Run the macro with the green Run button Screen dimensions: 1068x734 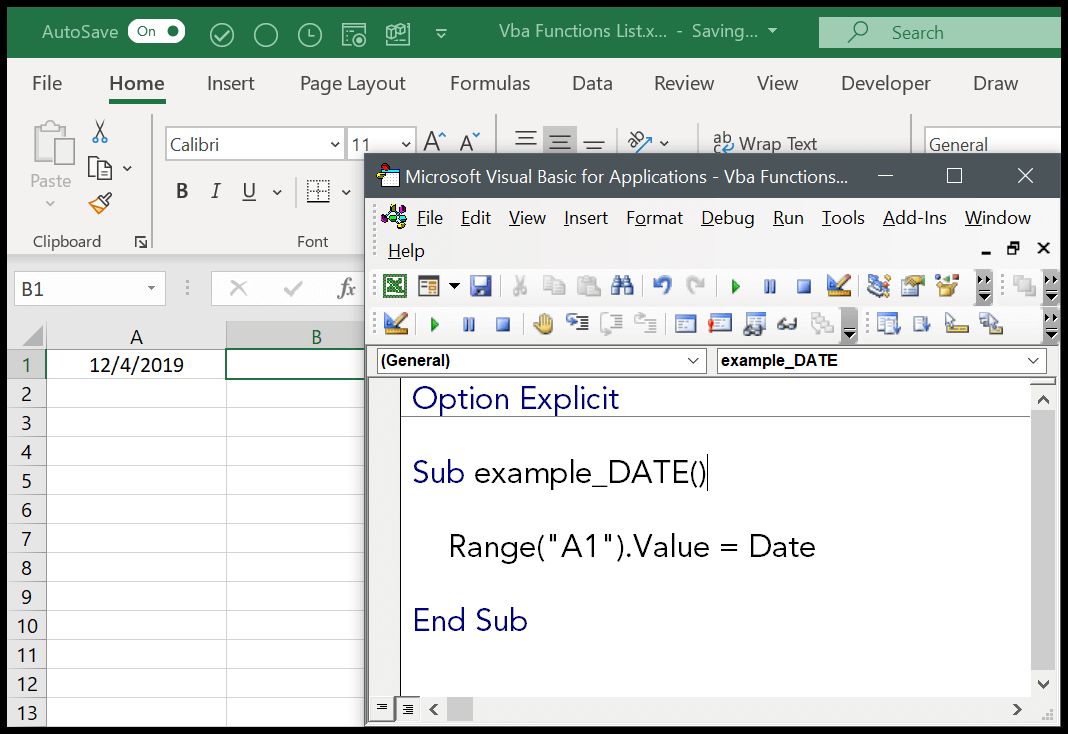(x=735, y=286)
